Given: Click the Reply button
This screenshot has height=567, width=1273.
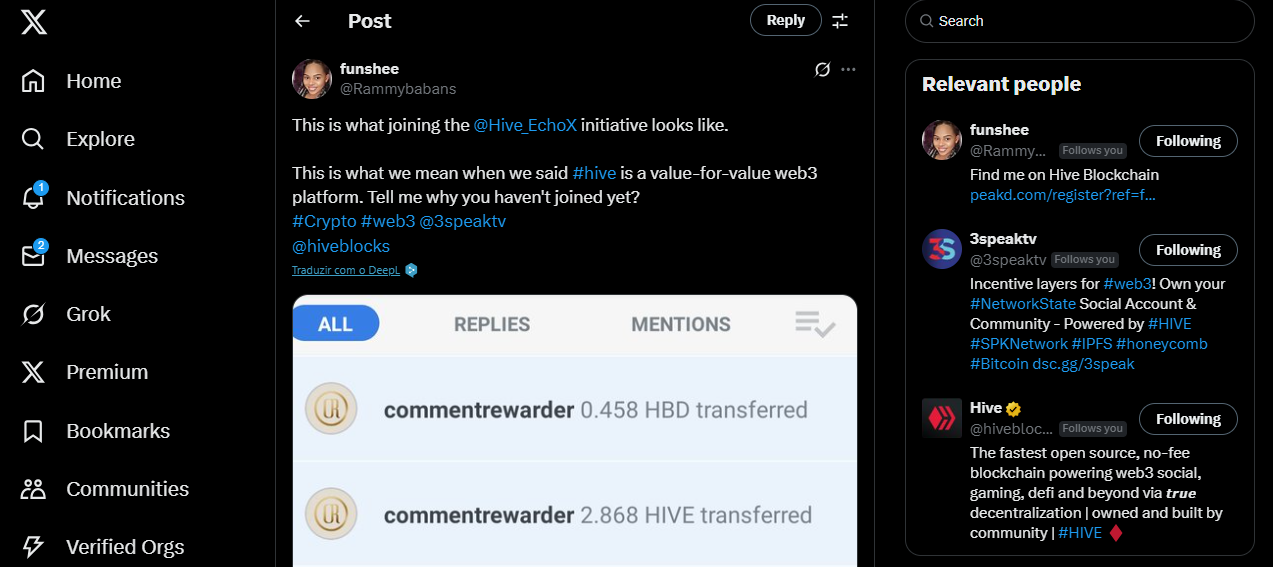Looking at the screenshot, I should click(x=786, y=20).
